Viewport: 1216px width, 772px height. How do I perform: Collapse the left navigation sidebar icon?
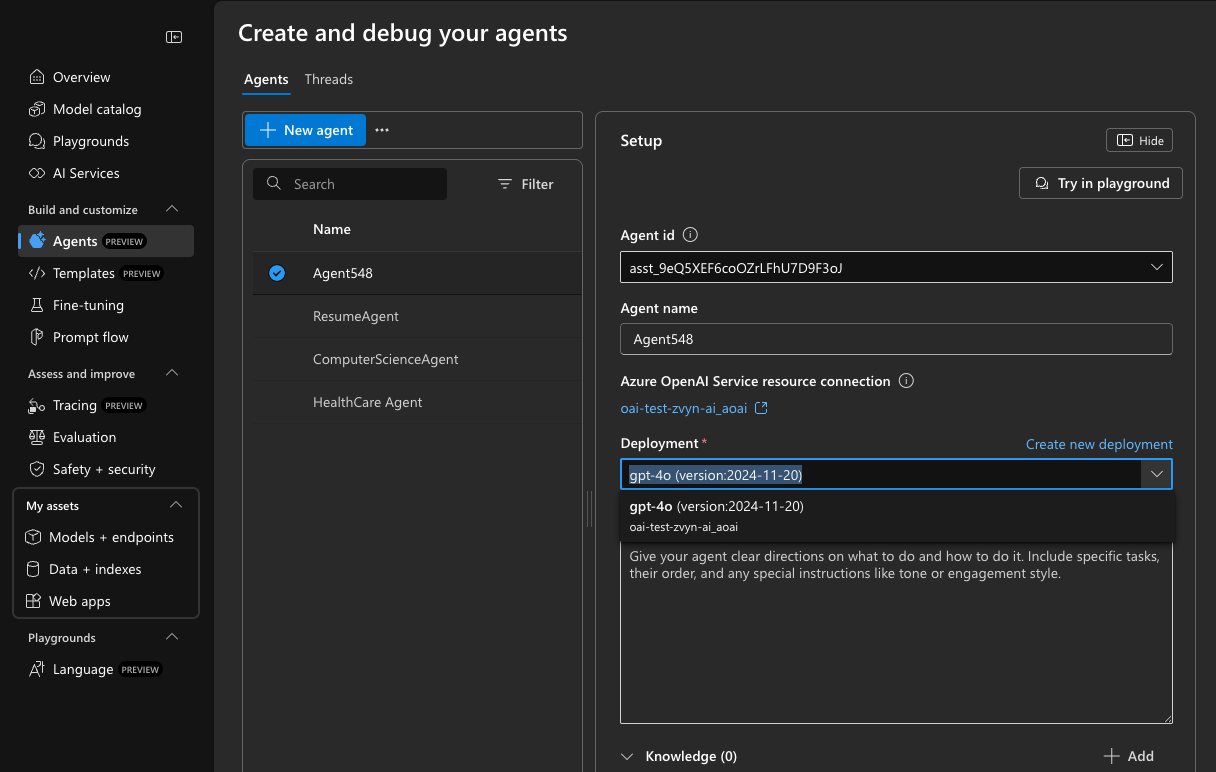pos(174,37)
